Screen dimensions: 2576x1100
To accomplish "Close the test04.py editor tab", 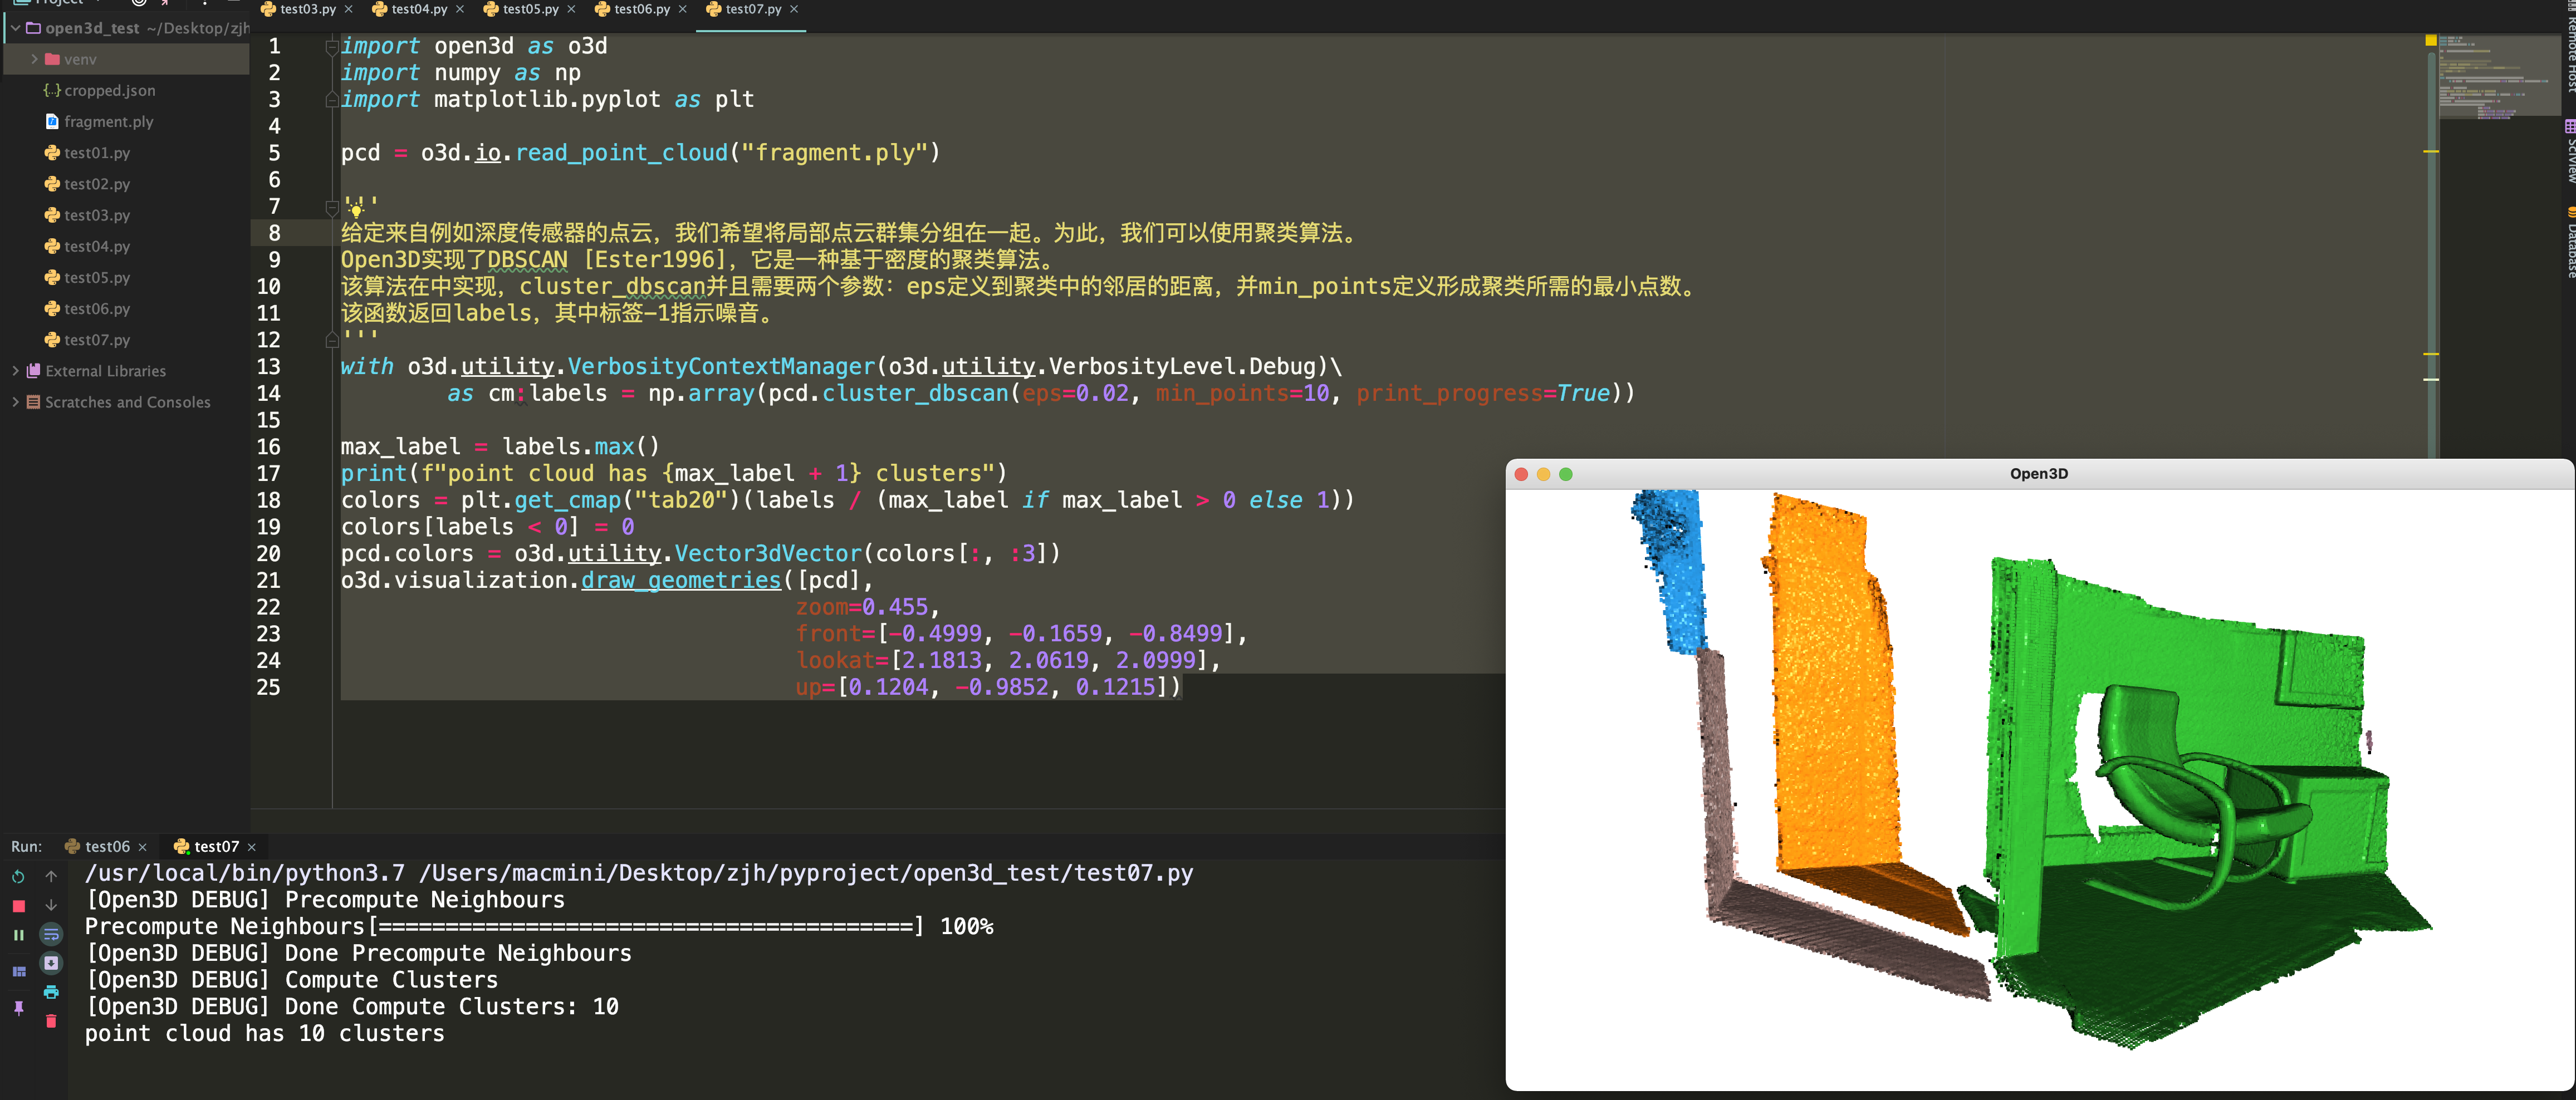I will click(460, 9).
